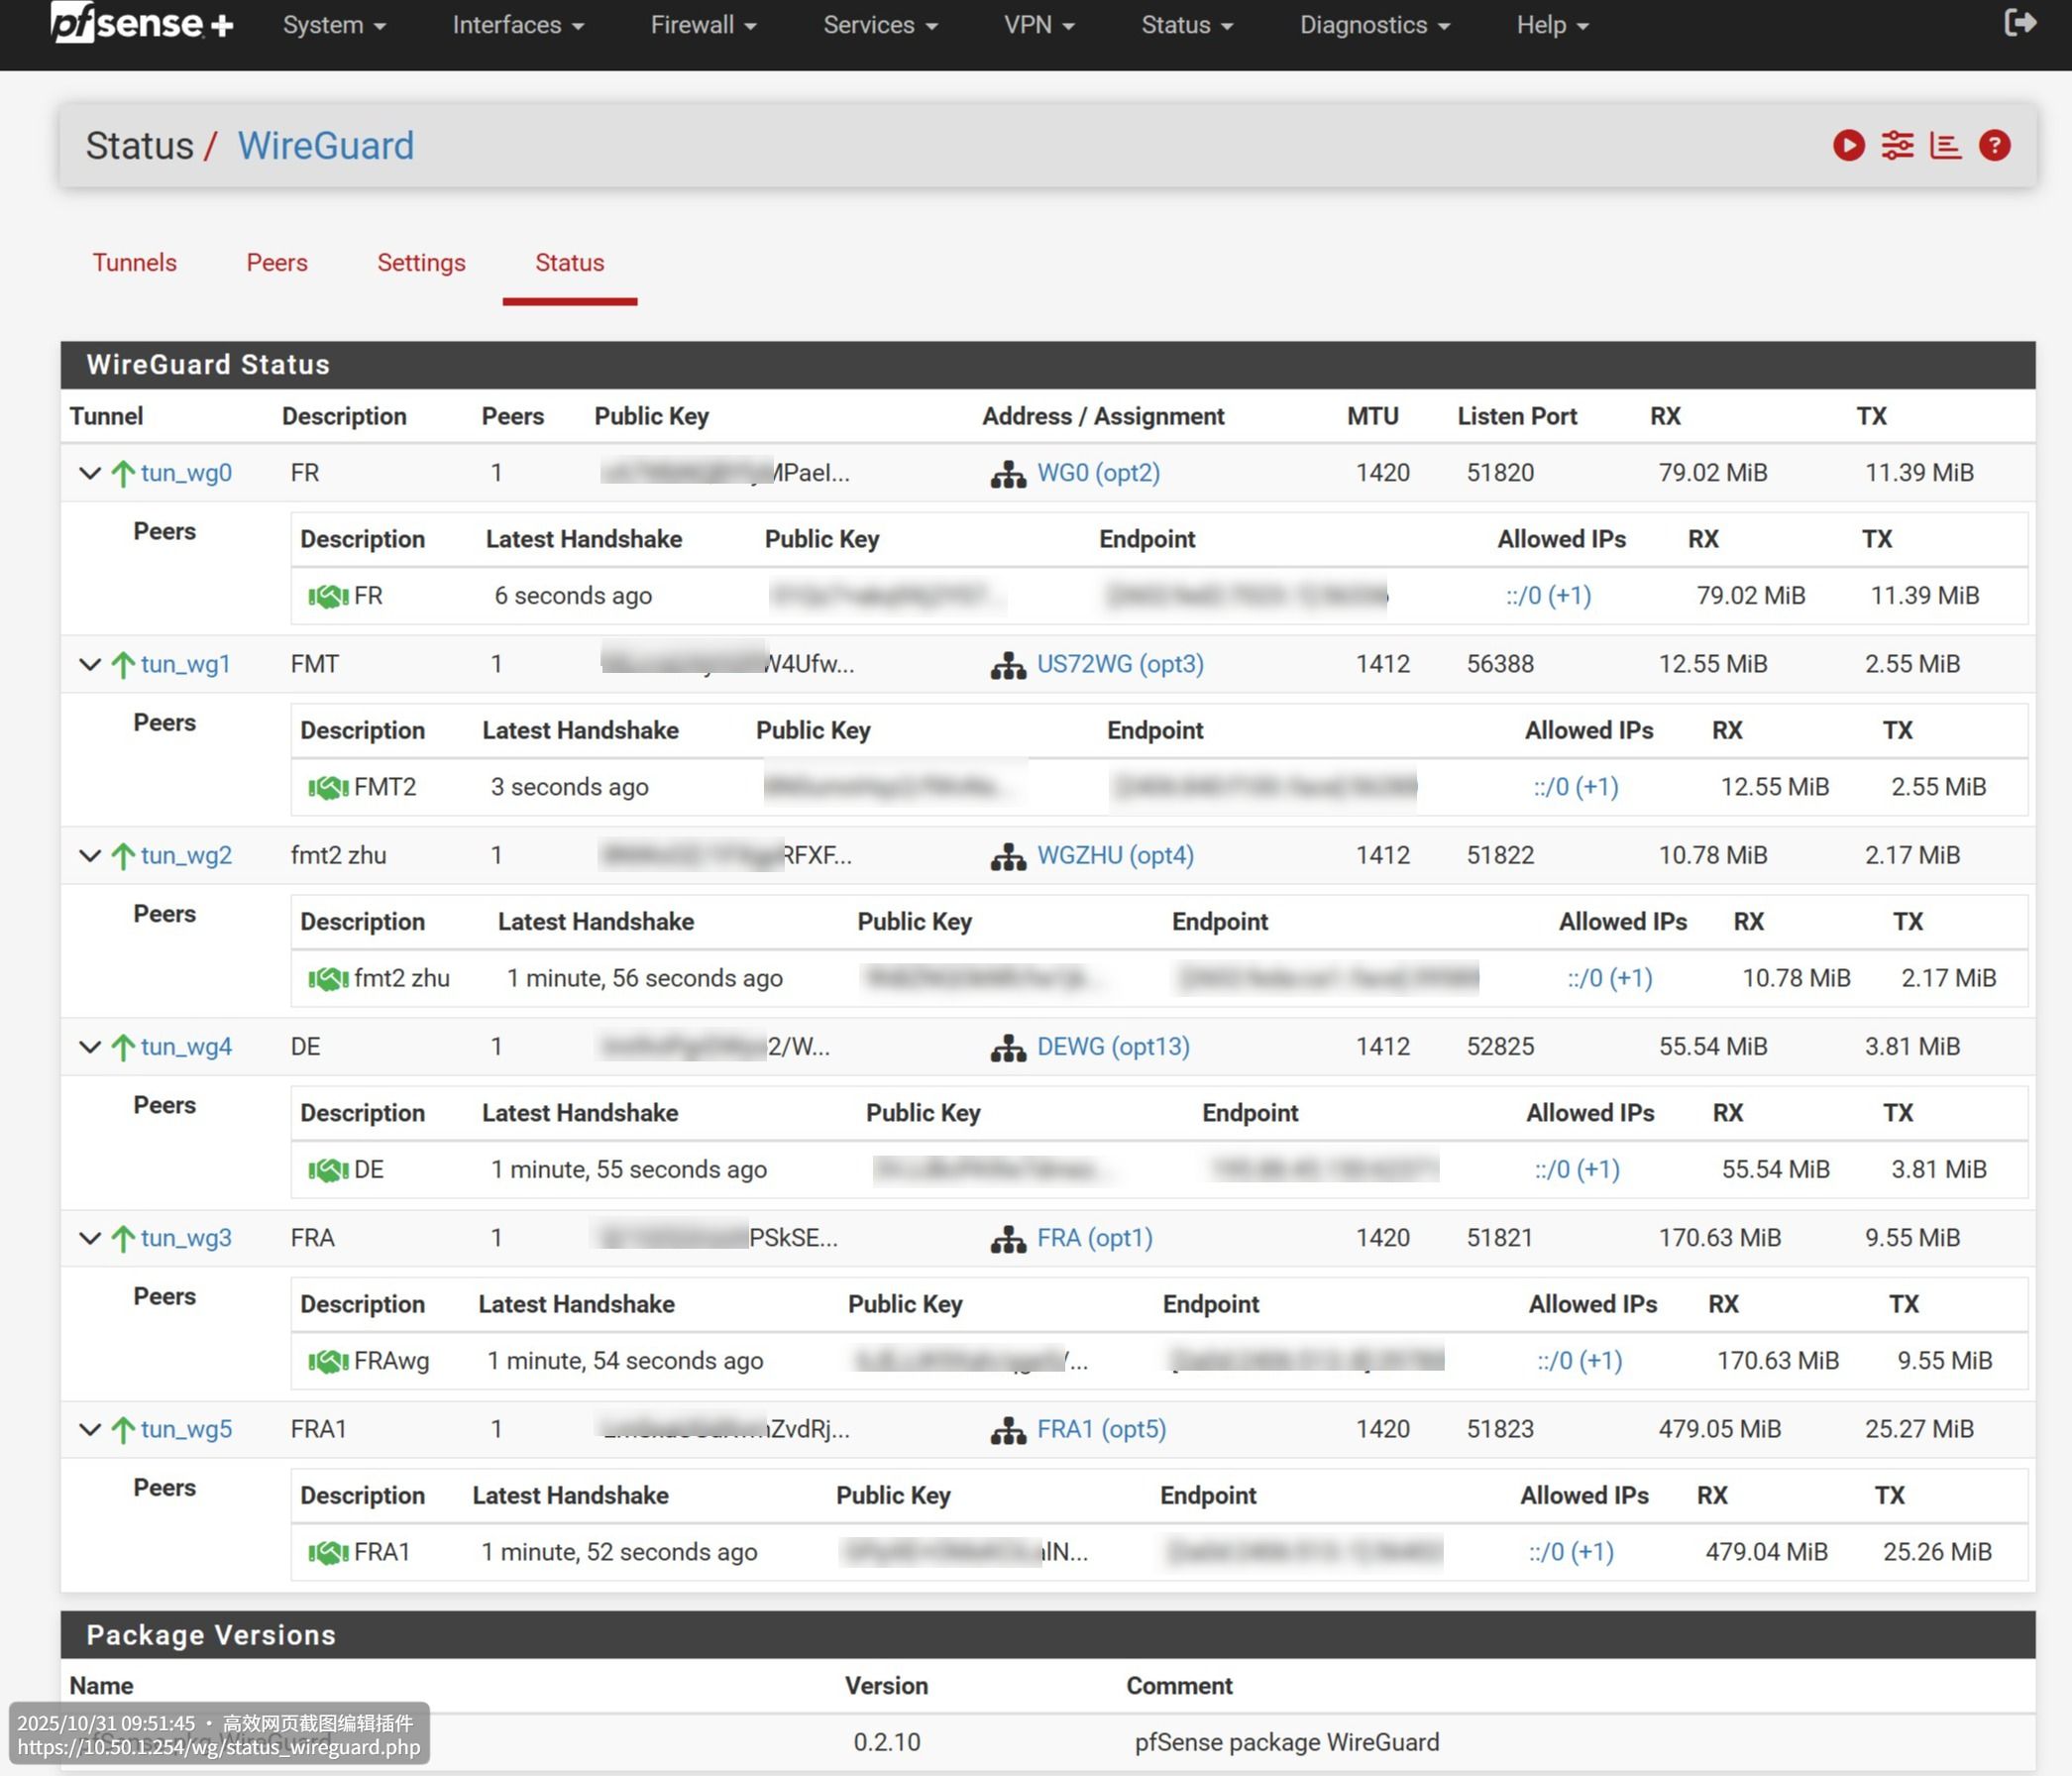Collapse the tun_wg5 tunnel row
Viewport: 2072px width, 1776px height.
[90, 1430]
